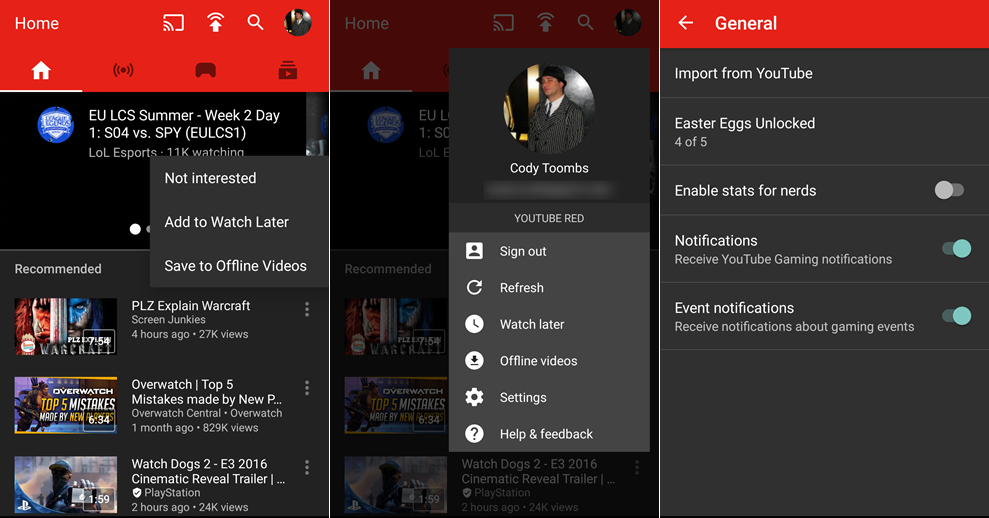Switch to the Games controller tab, left screen
989x518 pixels.
click(206, 70)
